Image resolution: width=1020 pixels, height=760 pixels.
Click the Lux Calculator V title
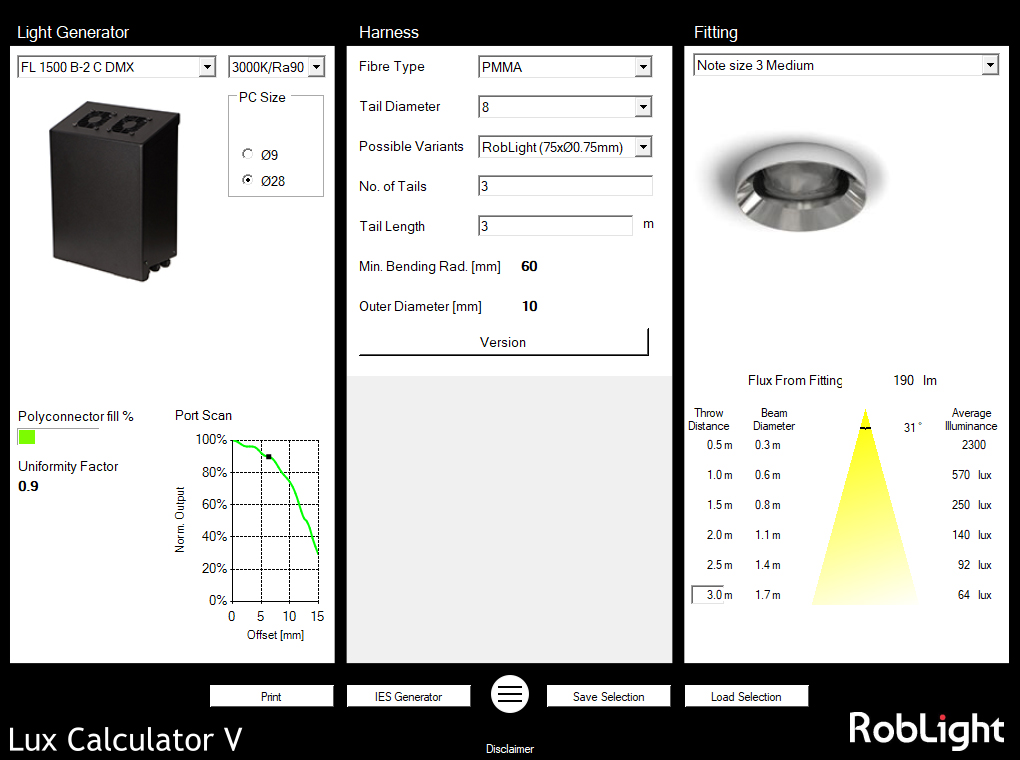tap(125, 740)
